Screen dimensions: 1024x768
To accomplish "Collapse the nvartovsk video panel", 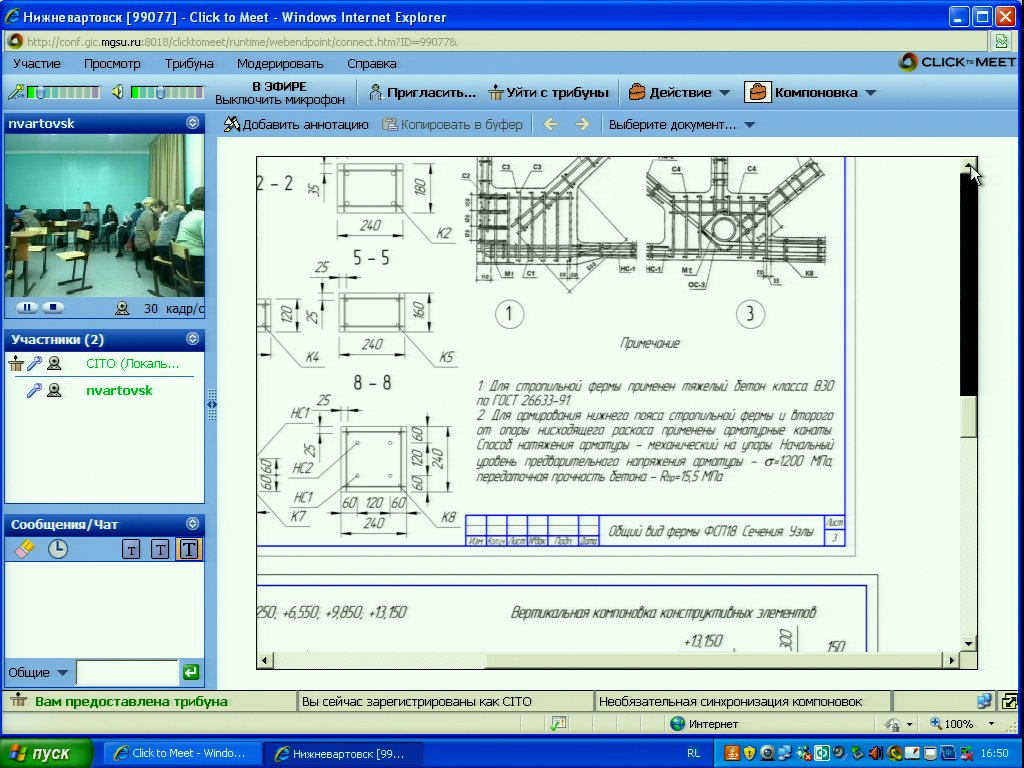I will pos(192,123).
